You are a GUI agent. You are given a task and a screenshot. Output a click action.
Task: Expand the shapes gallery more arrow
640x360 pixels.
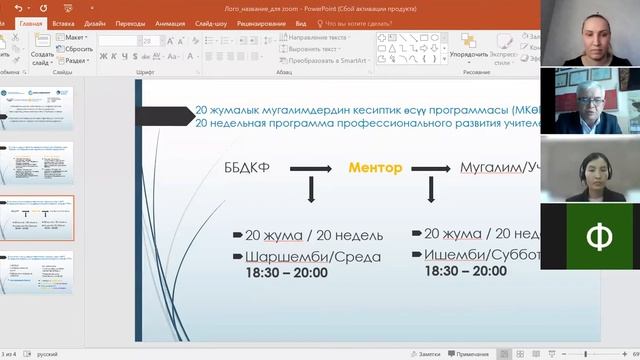pos(444,59)
